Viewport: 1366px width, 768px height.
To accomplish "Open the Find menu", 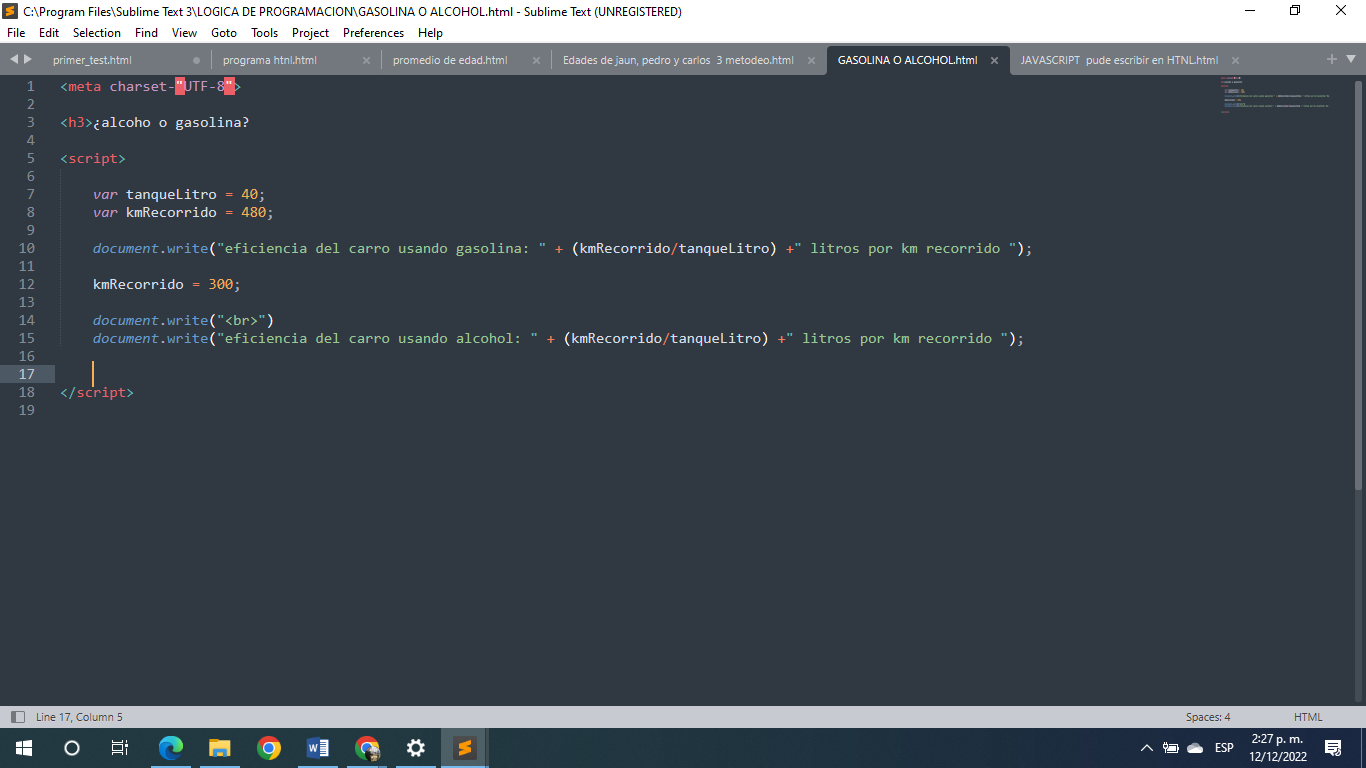I will coord(146,33).
